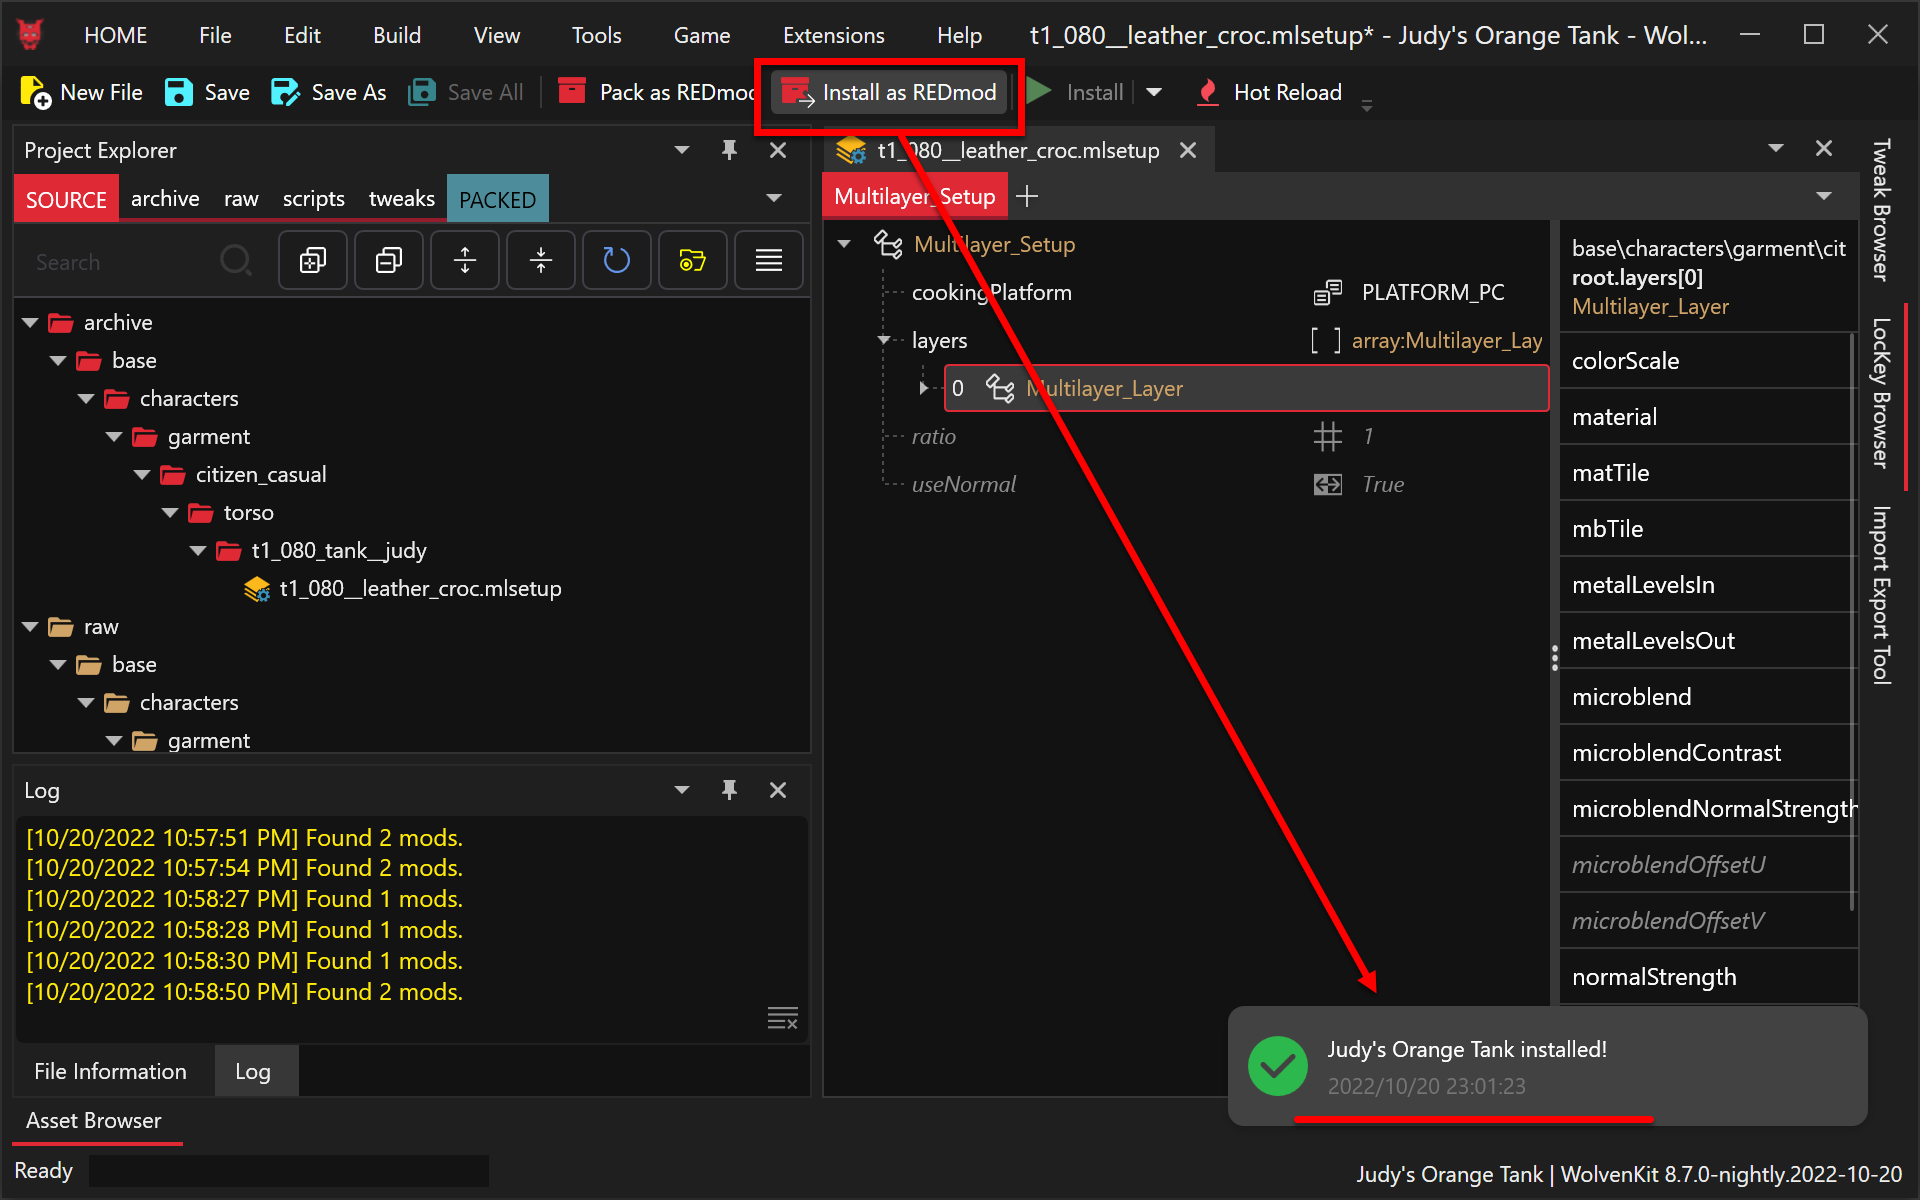Click the Save All toolbar button
The height and width of the screenshot is (1200, 1920).
click(x=466, y=92)
